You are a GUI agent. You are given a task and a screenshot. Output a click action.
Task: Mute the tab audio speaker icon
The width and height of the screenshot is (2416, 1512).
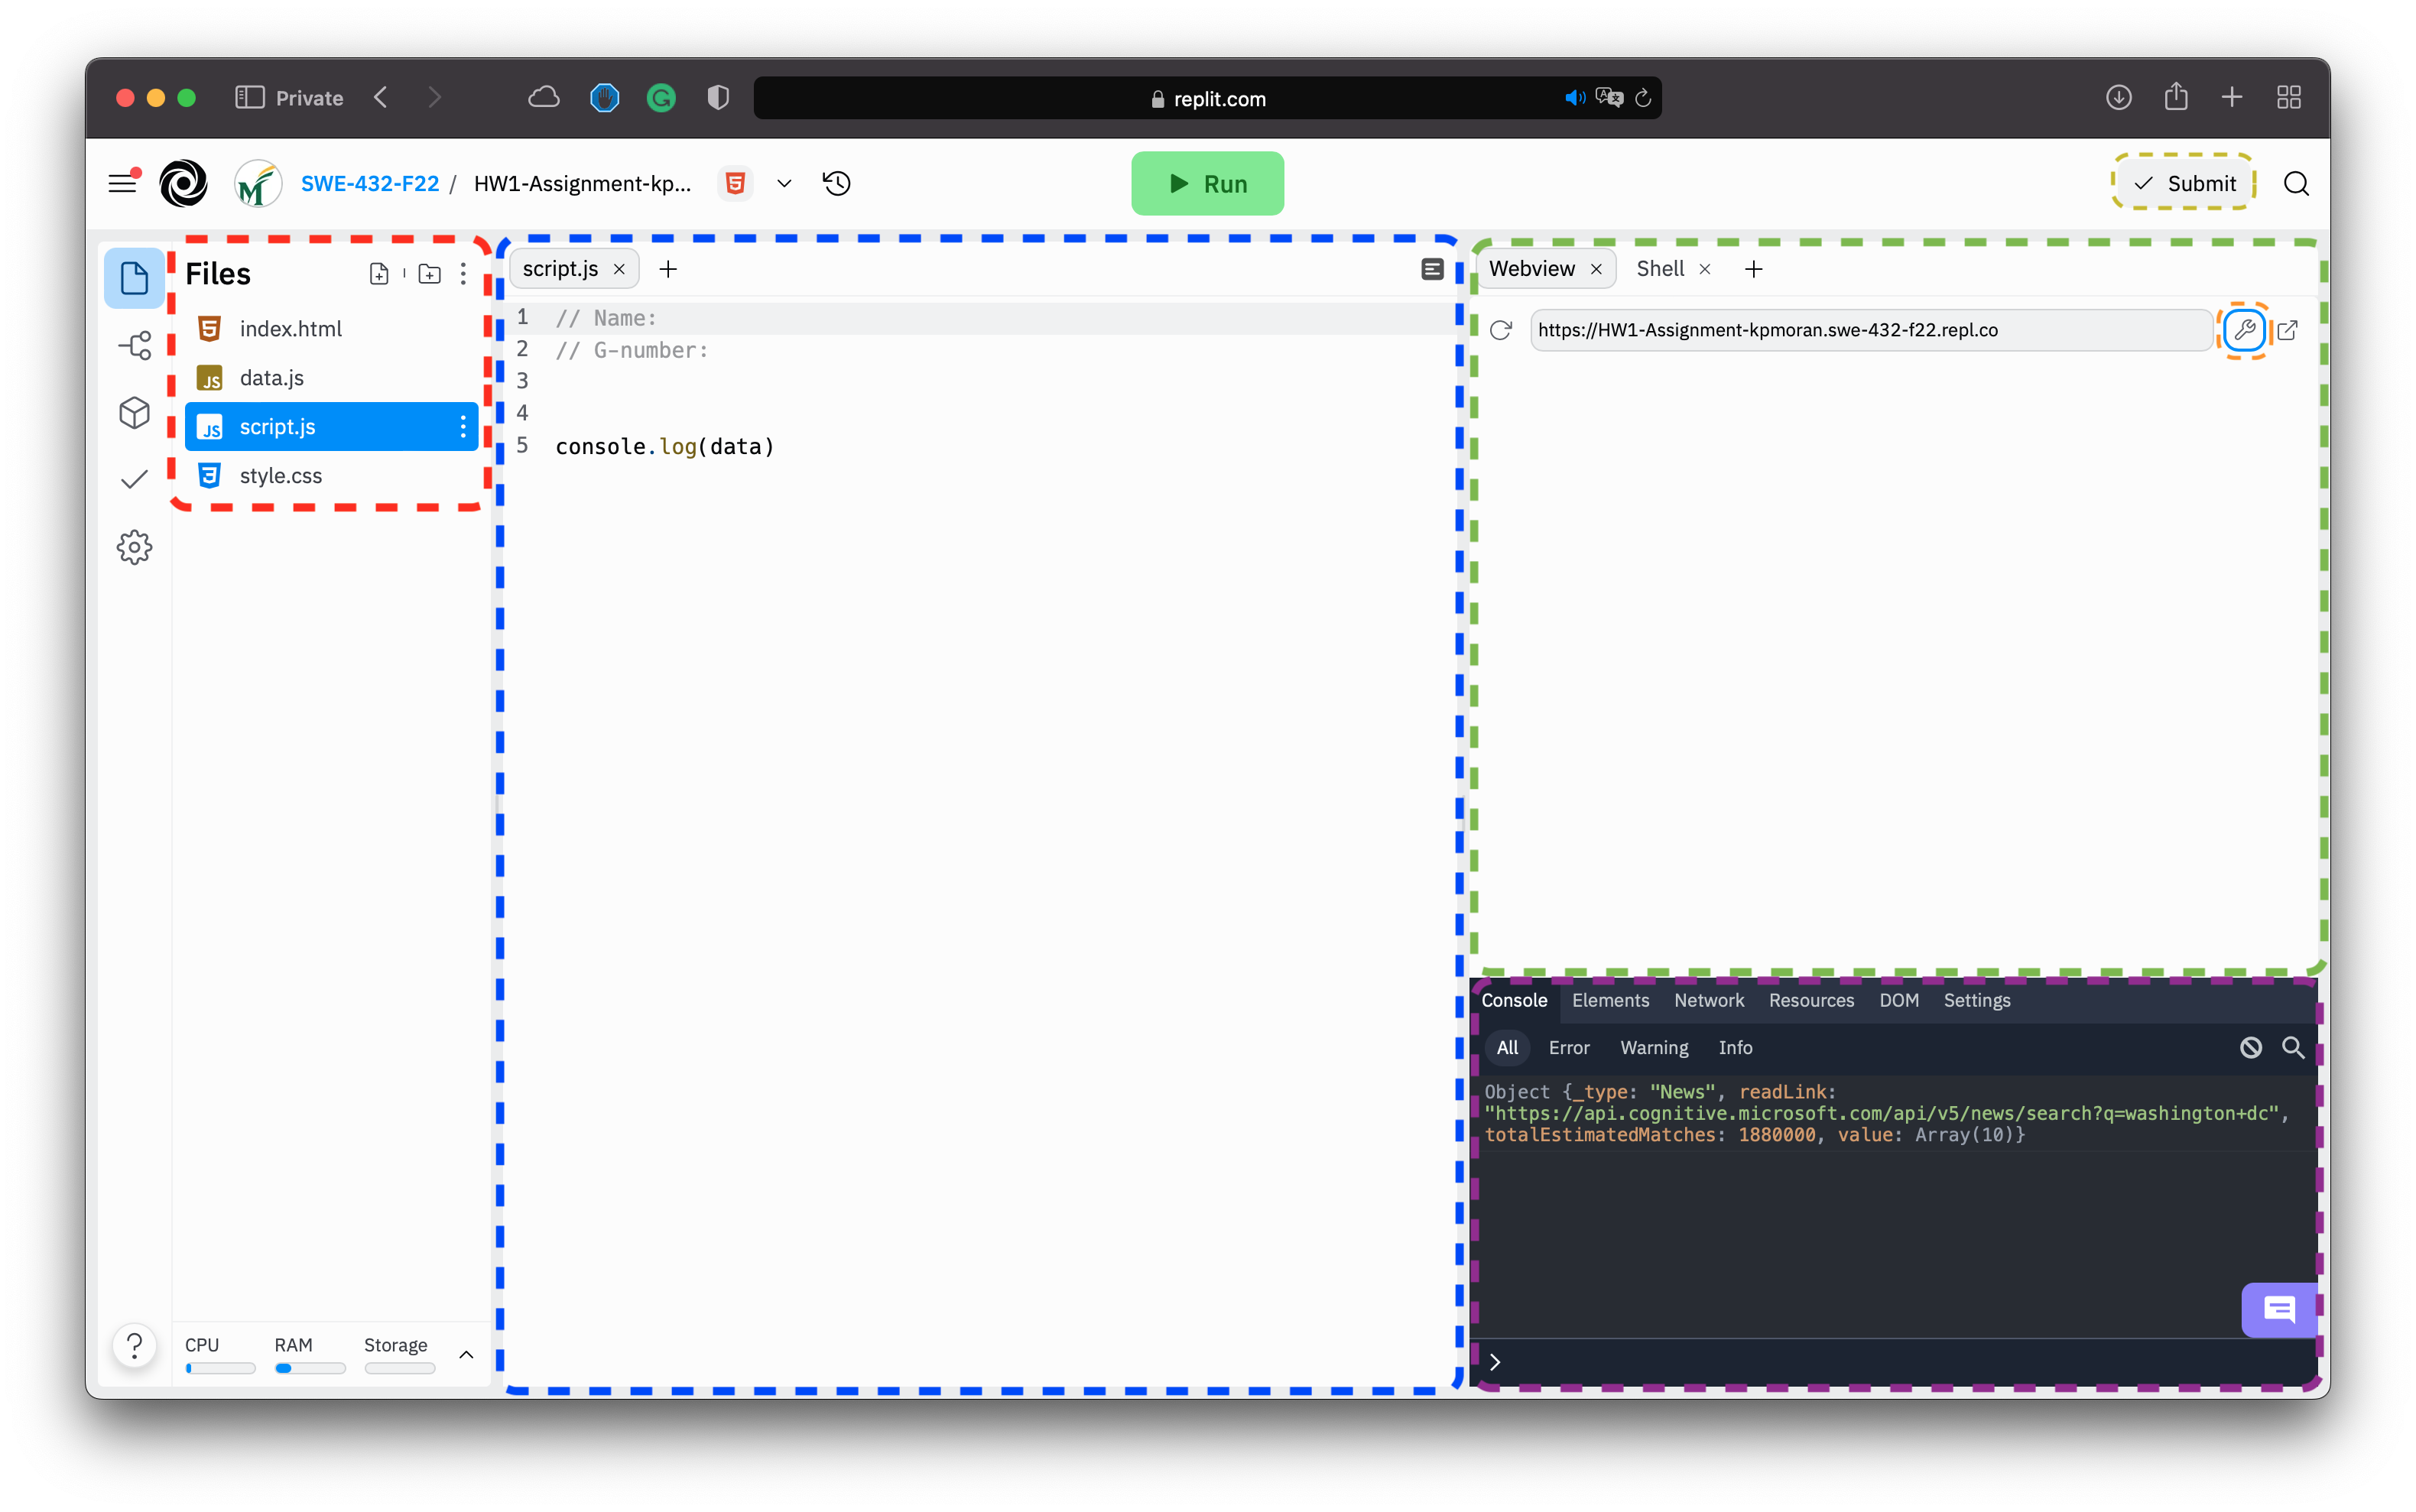click(1574, 98)
